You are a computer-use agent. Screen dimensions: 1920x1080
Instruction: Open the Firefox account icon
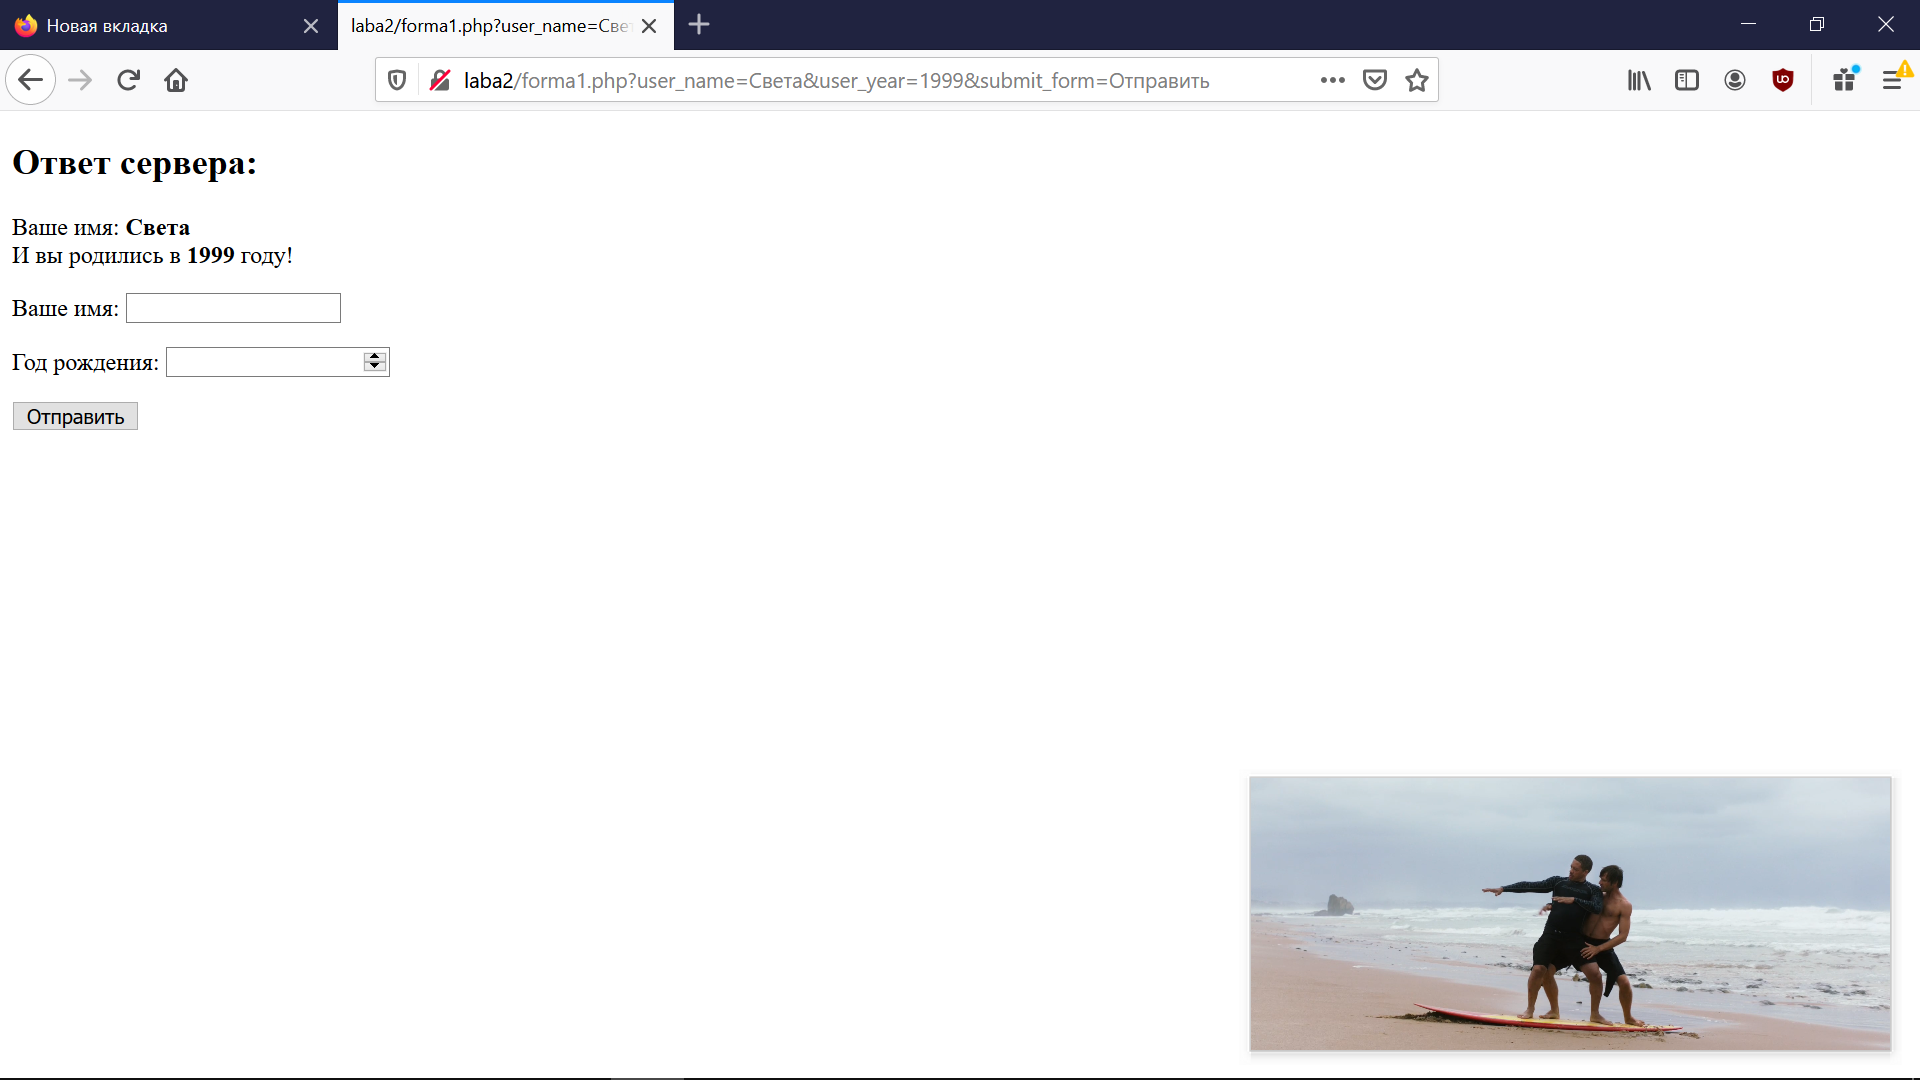click(1735, 80)
